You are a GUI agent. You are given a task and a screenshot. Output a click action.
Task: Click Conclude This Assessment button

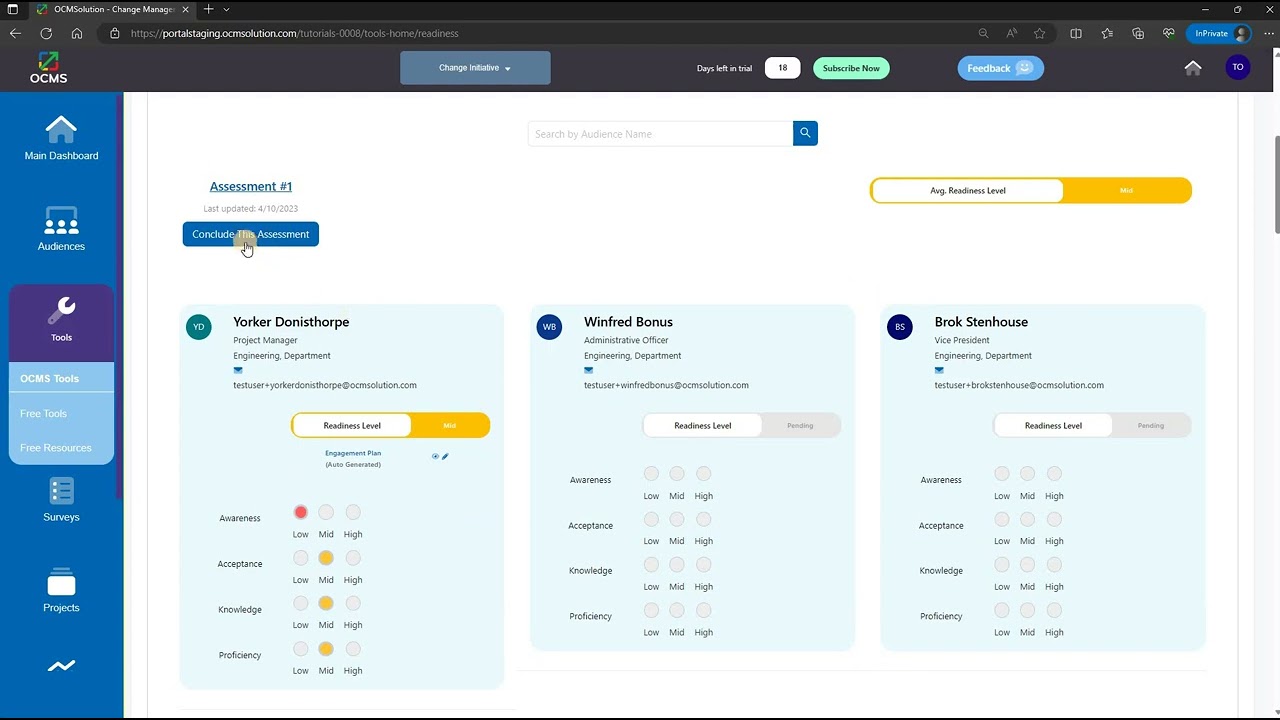(x=251, y=234)
